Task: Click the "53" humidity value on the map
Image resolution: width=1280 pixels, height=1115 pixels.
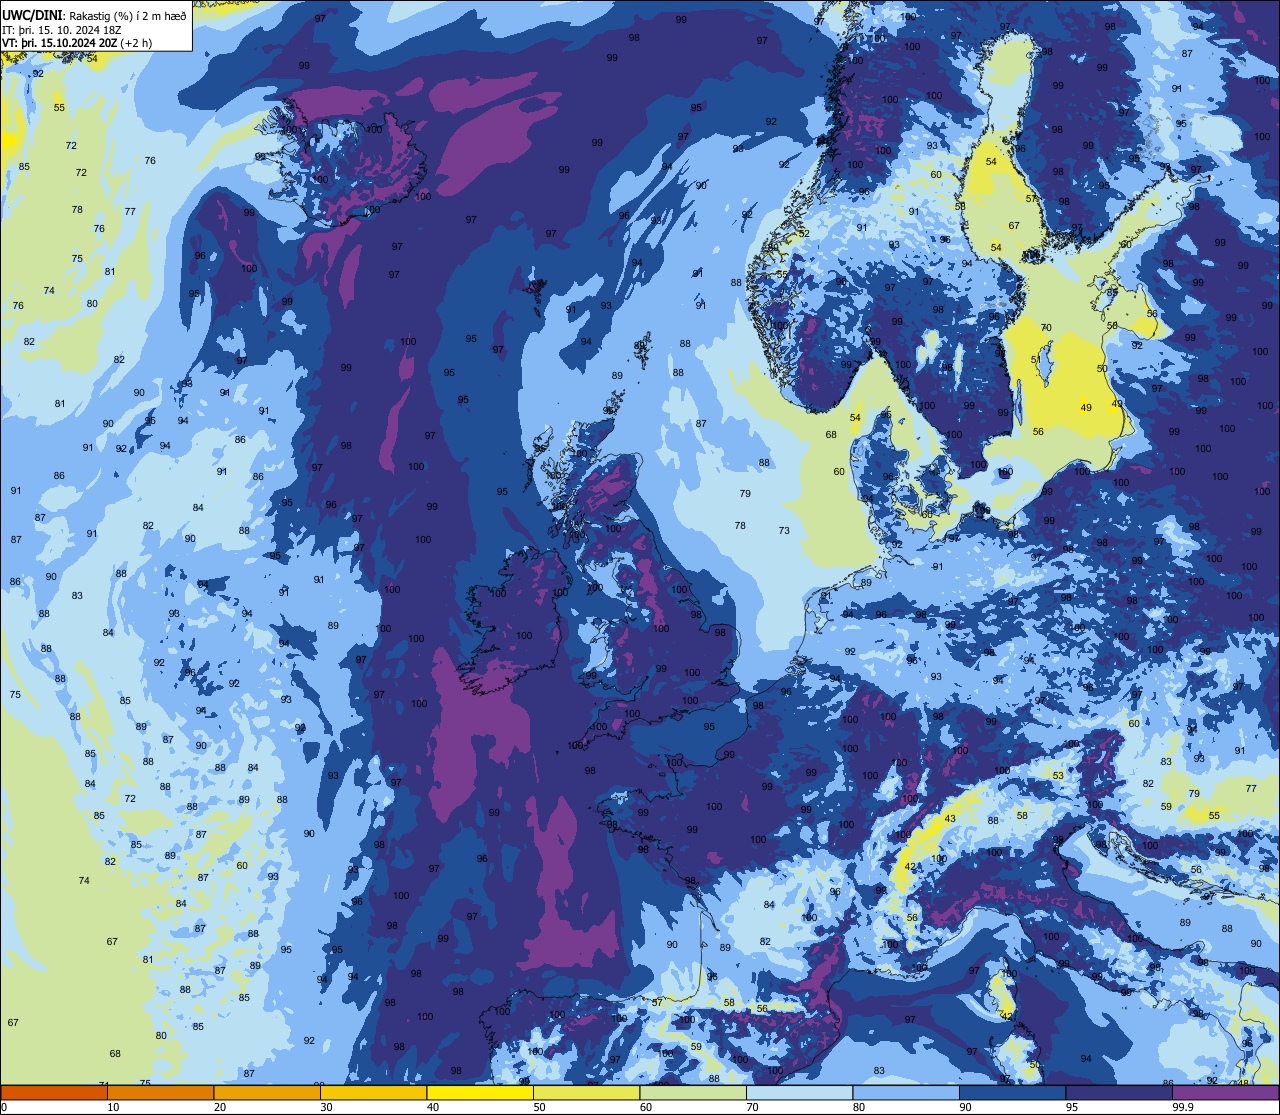Action: pyautogui.click(x=1058, y=775)
